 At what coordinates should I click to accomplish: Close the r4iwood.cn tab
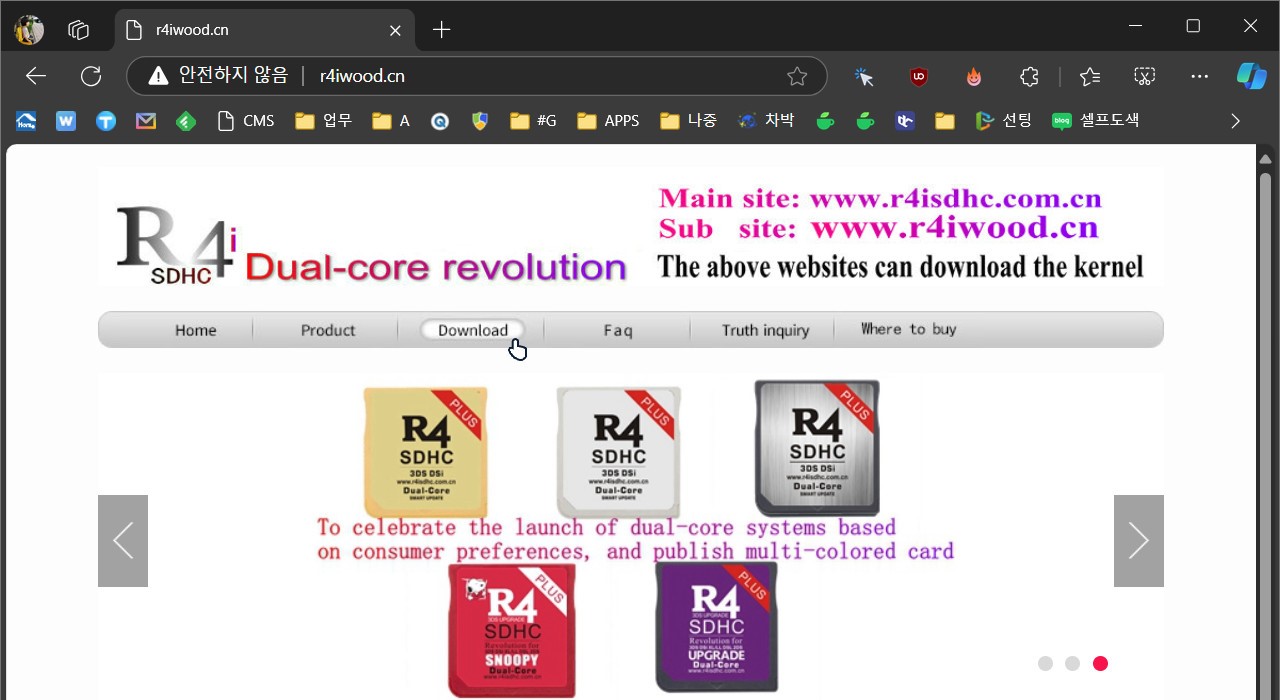tap(395, 30)
